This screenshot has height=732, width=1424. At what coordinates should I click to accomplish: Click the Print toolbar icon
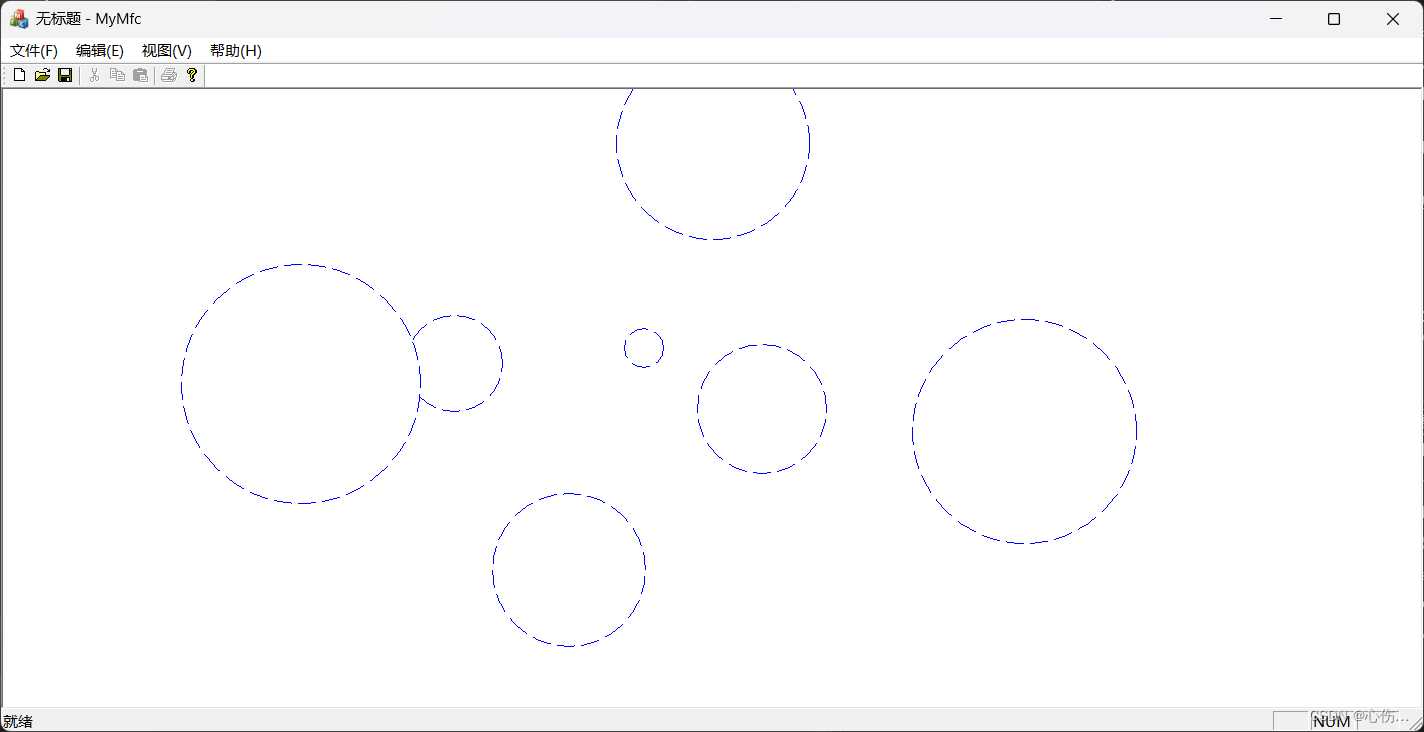tap(169, 75)
